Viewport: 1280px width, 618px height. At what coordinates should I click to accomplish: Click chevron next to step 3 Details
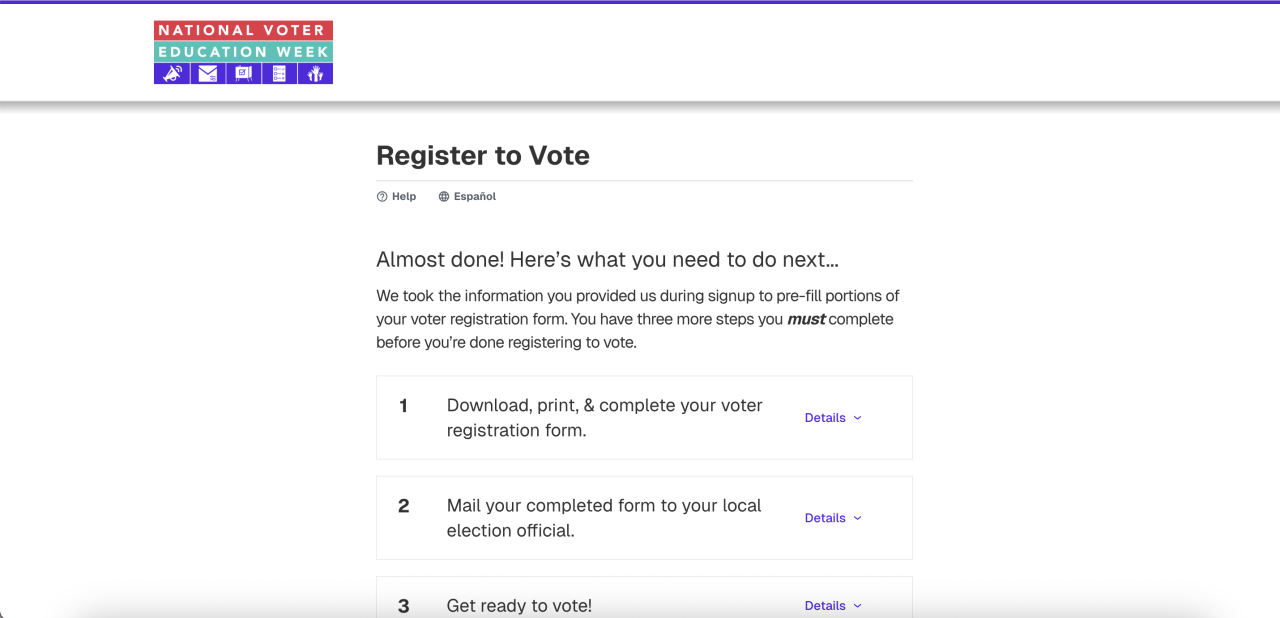tap(857, 606)
